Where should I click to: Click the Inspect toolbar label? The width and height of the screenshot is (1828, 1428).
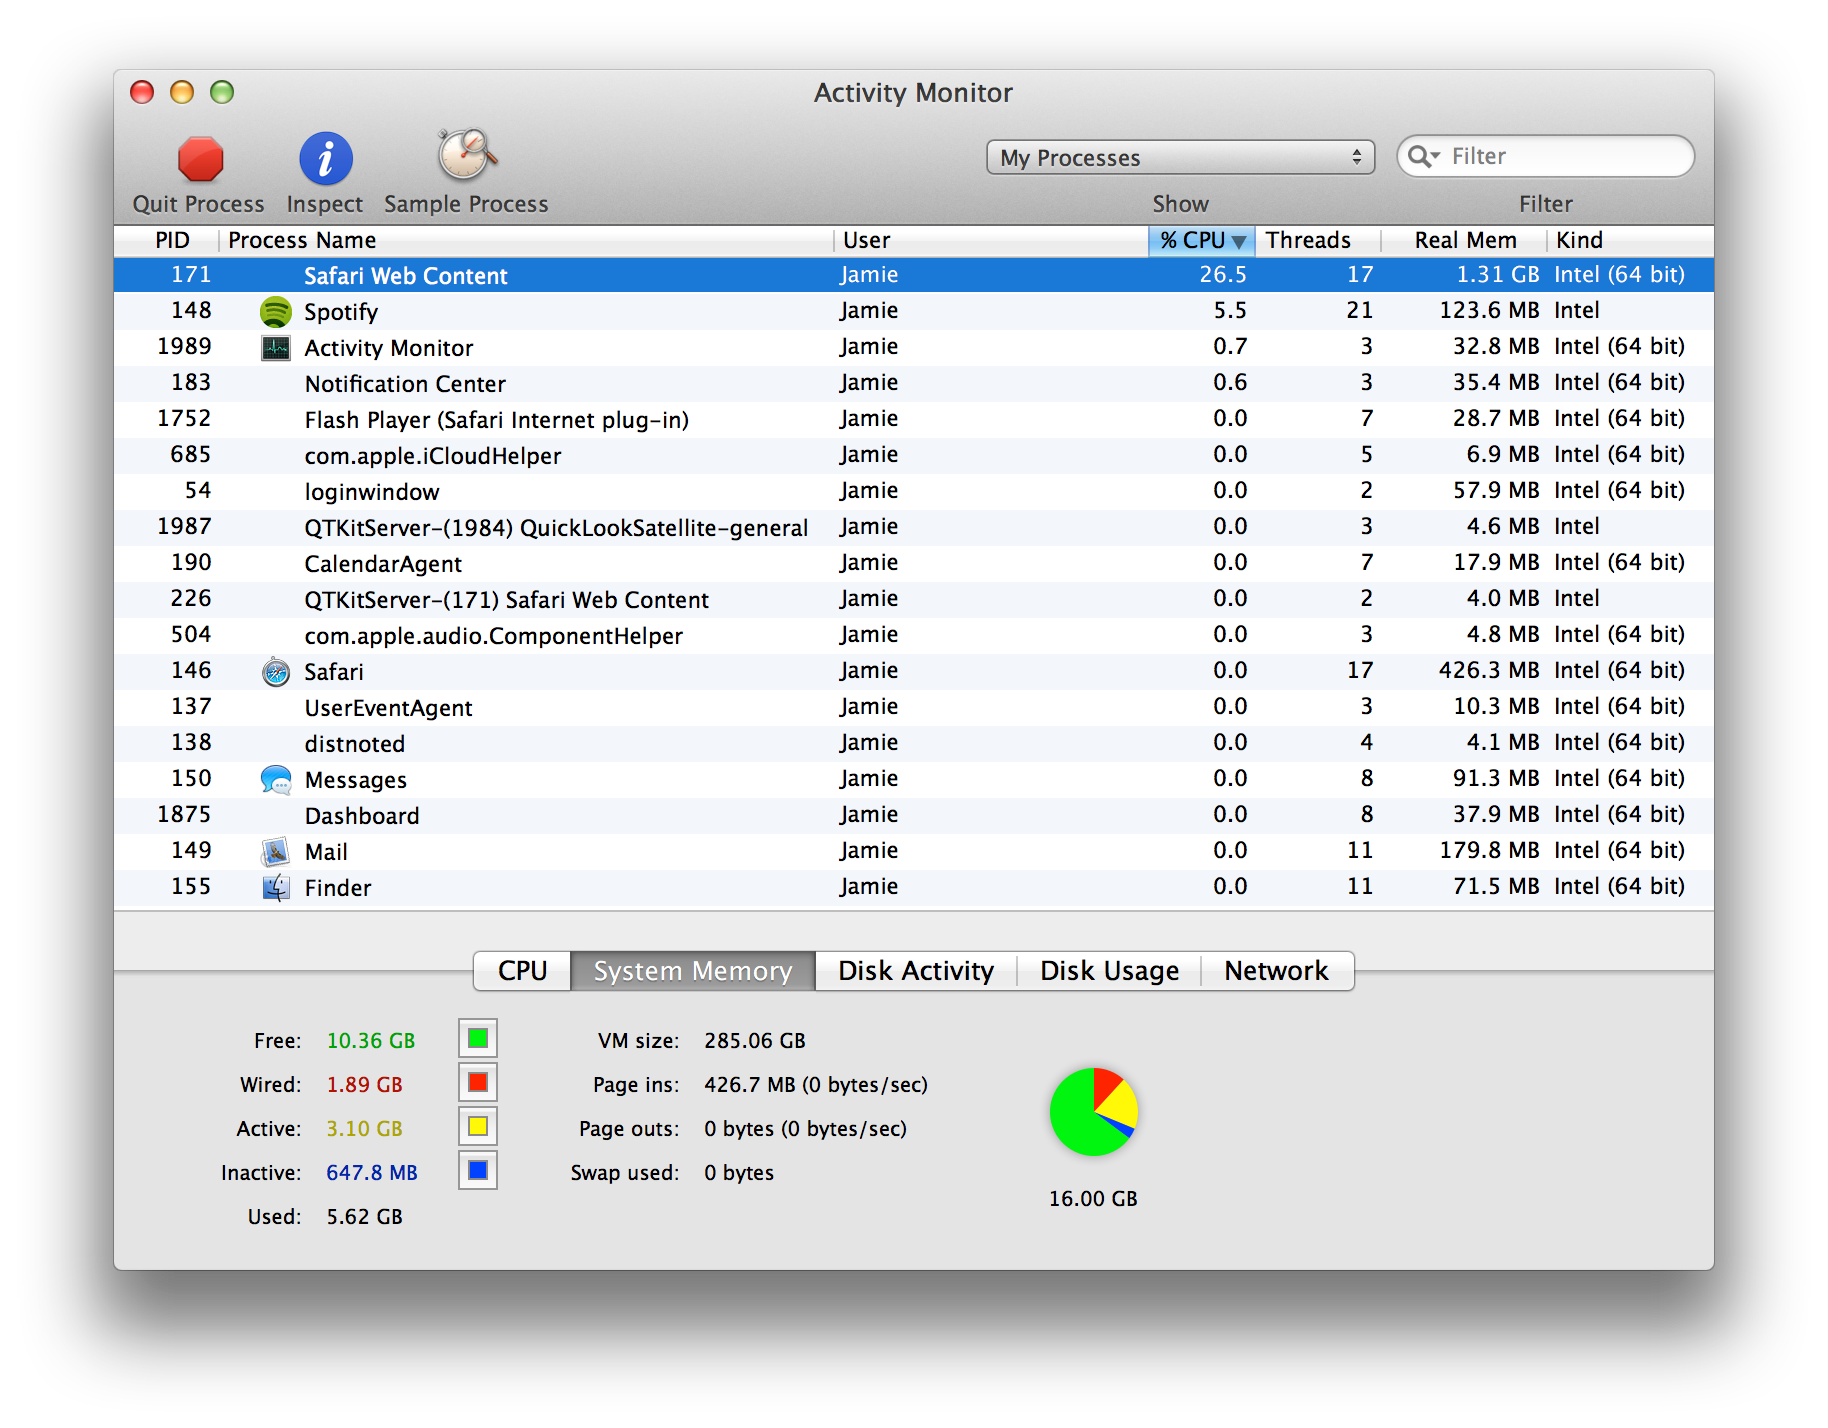tap(325, 204)
